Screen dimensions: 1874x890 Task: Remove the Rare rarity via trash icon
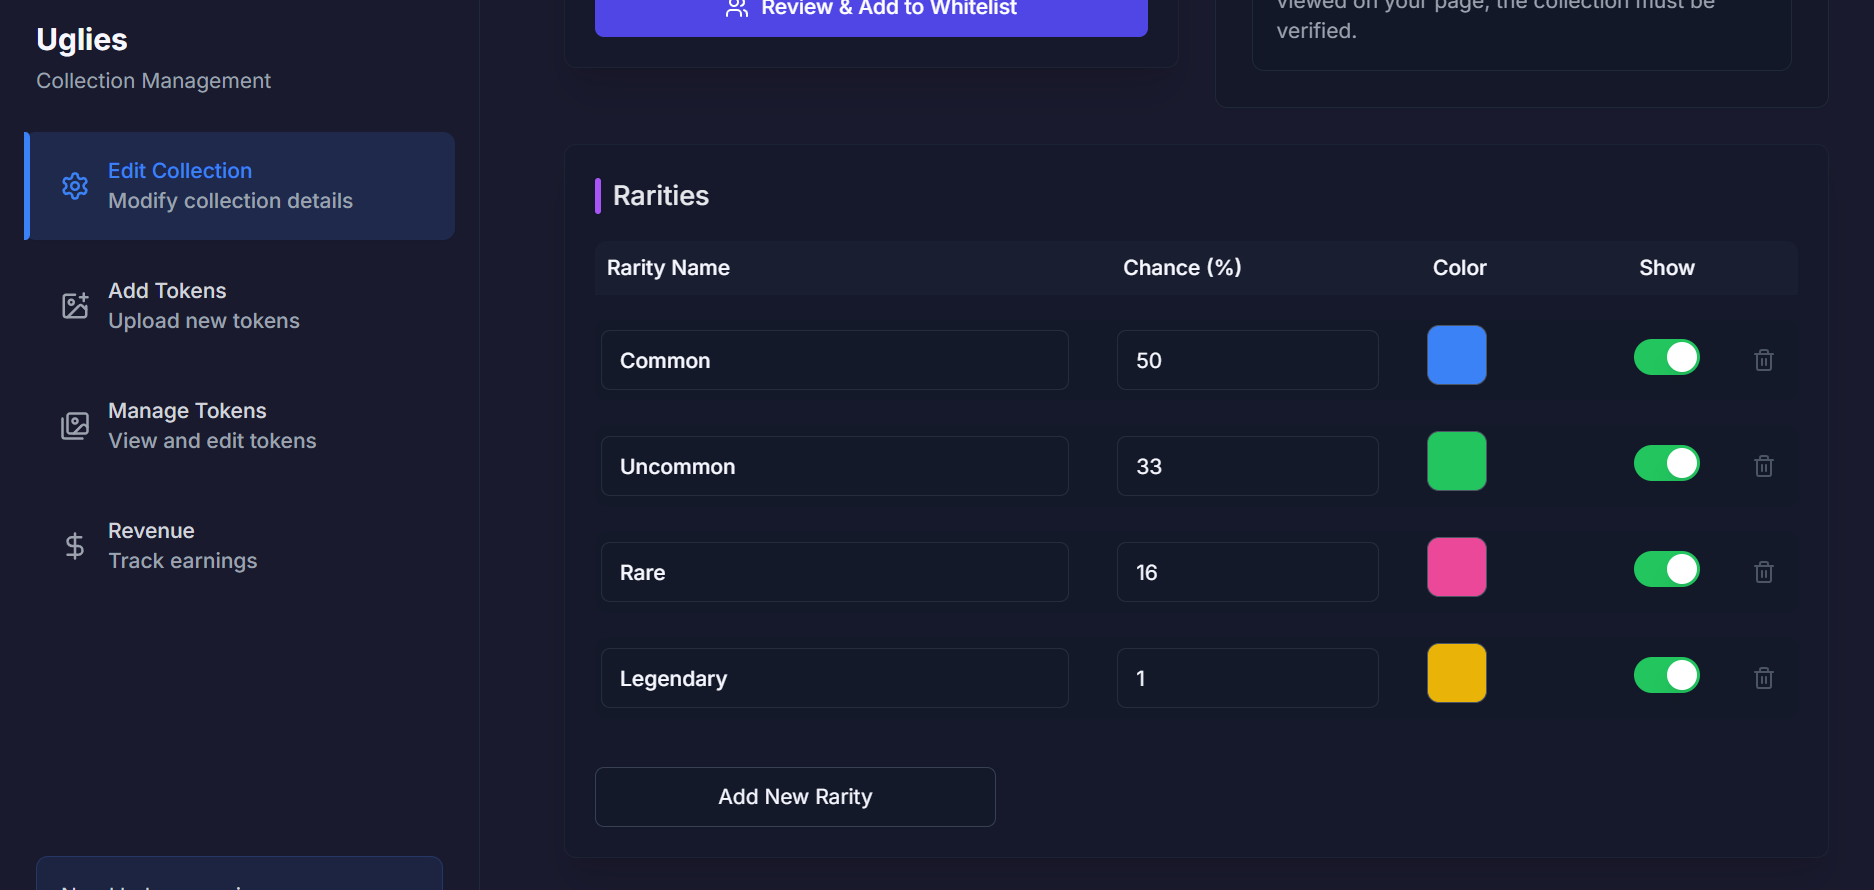tap(1764, 572)
